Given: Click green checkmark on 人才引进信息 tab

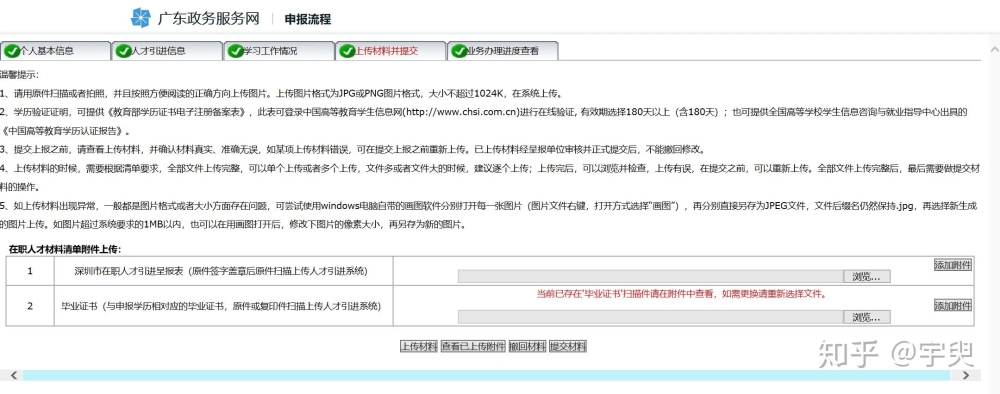Looking at the screenshot, I should click(x=124, y=52).
